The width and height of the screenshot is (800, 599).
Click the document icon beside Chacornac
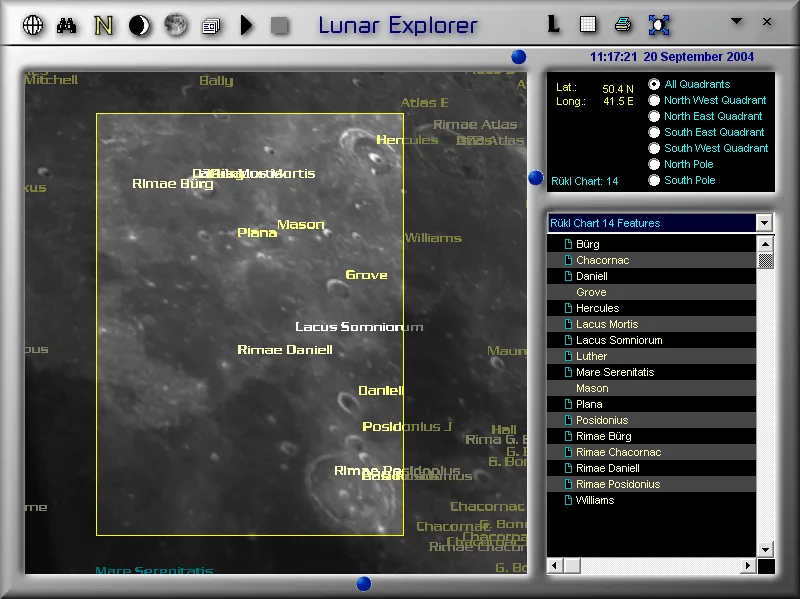pyautogui.click(x=568, y=260)
